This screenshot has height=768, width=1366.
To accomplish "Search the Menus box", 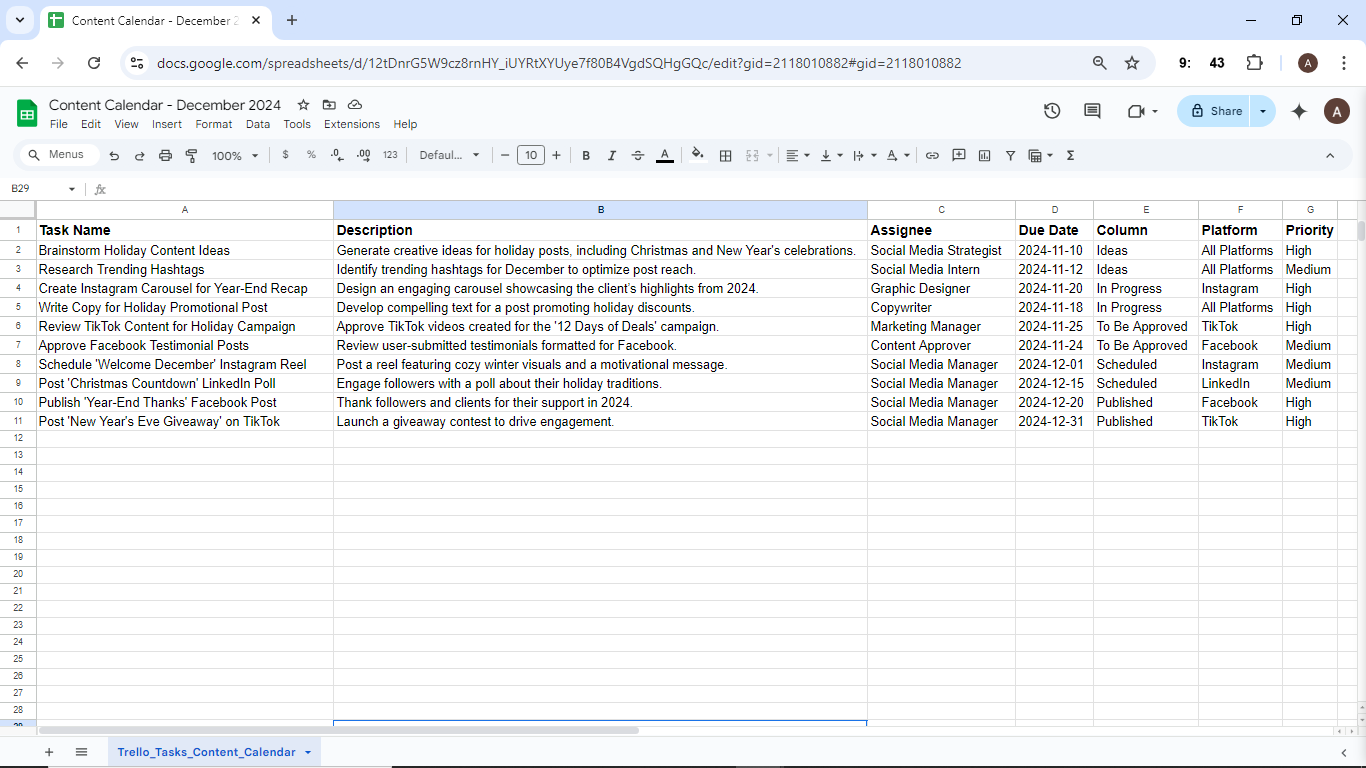I will [x=60, y=155].
